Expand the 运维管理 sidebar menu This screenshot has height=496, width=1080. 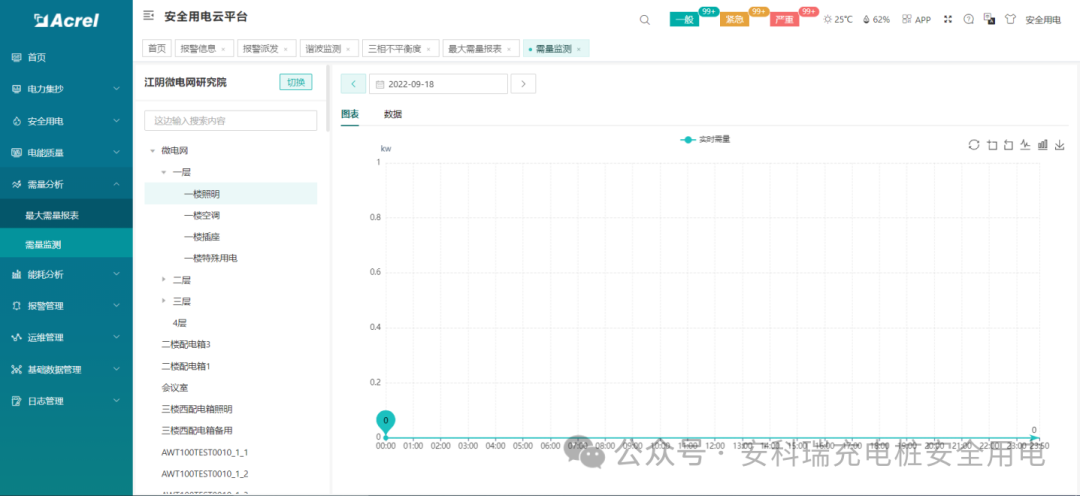pyautogui.click(x=66, y=338)
